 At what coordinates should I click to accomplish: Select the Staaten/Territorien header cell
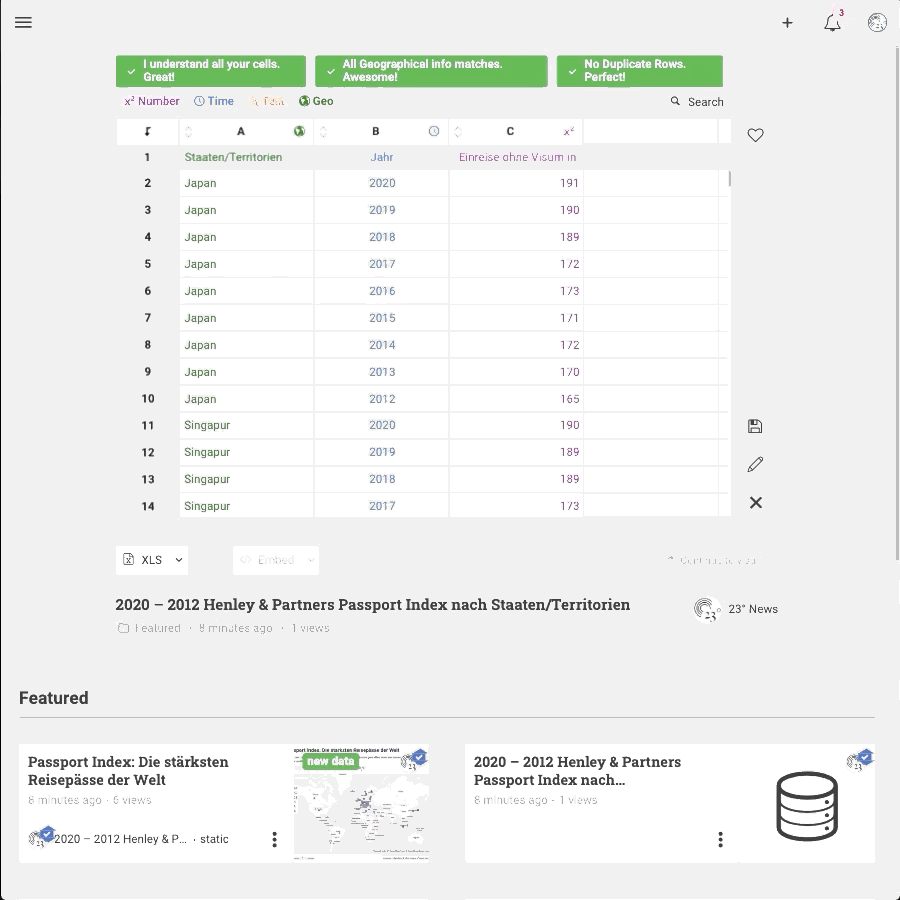pos(246,157)
